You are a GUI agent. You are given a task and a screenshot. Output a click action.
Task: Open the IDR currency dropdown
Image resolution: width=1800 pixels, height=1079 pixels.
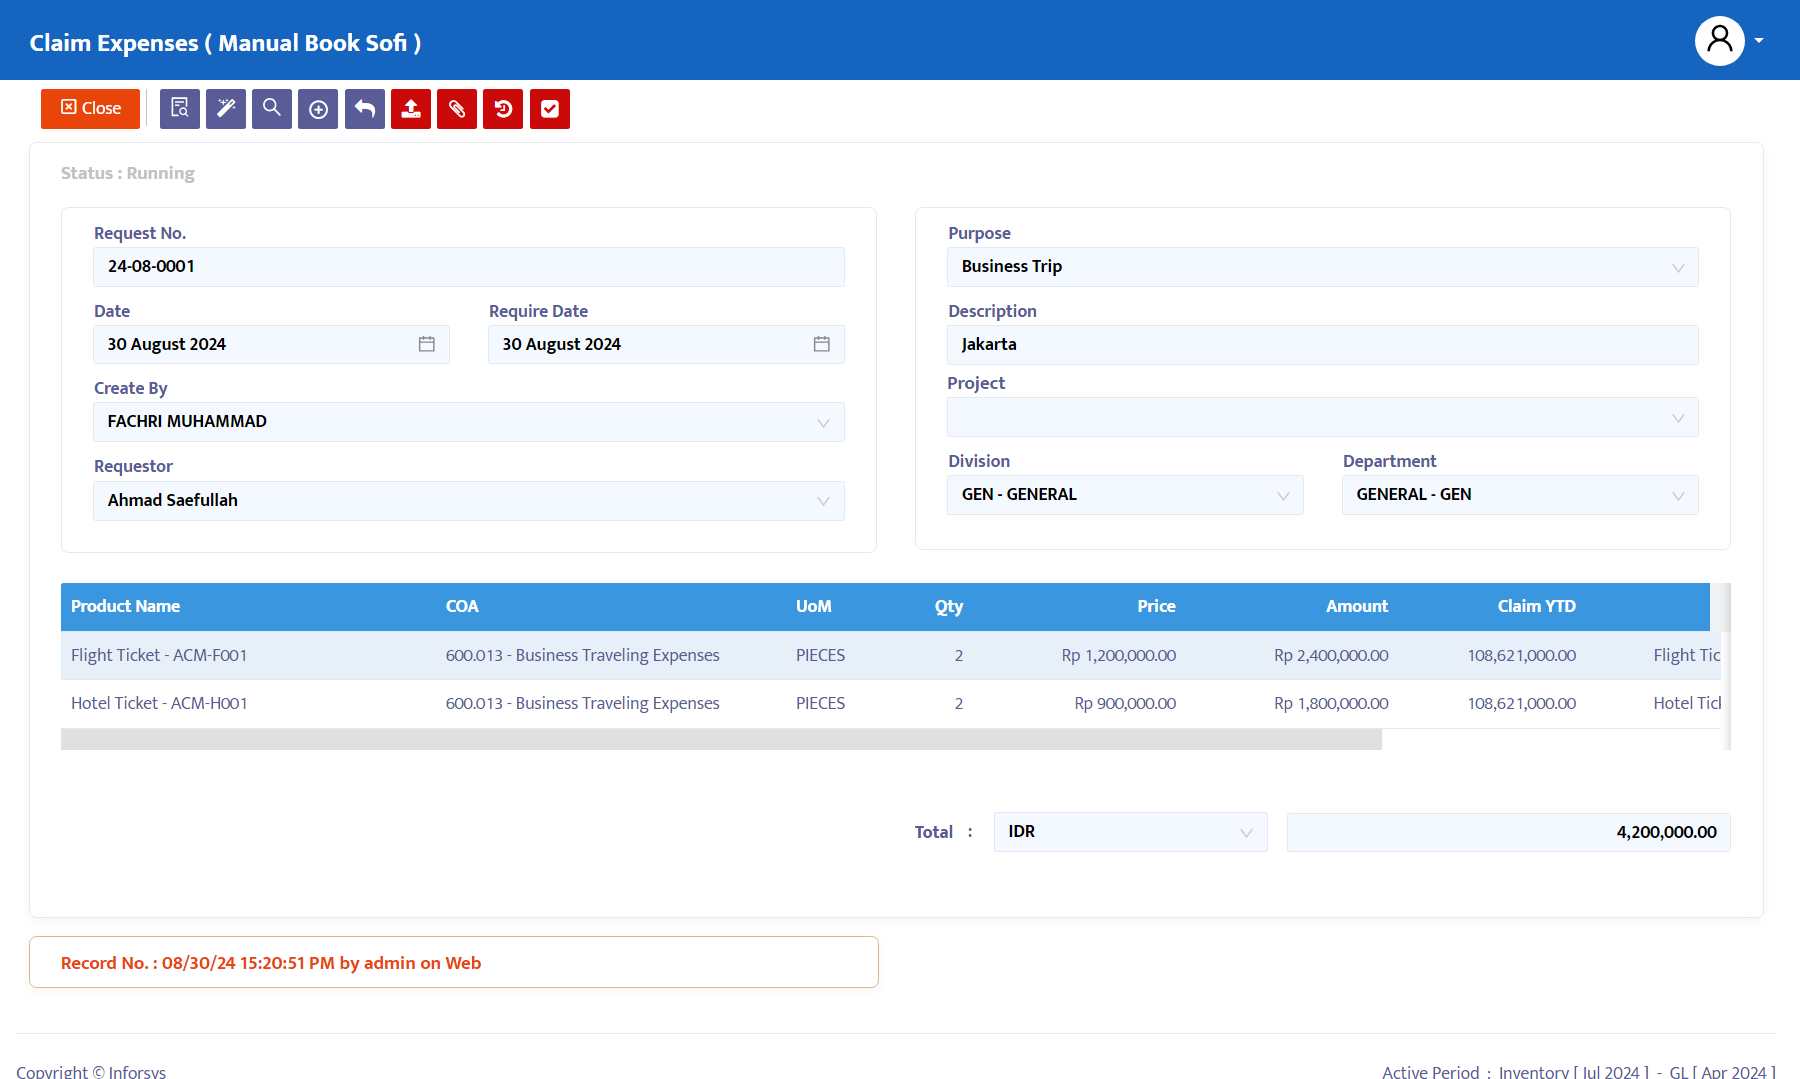click(1131, 832)
